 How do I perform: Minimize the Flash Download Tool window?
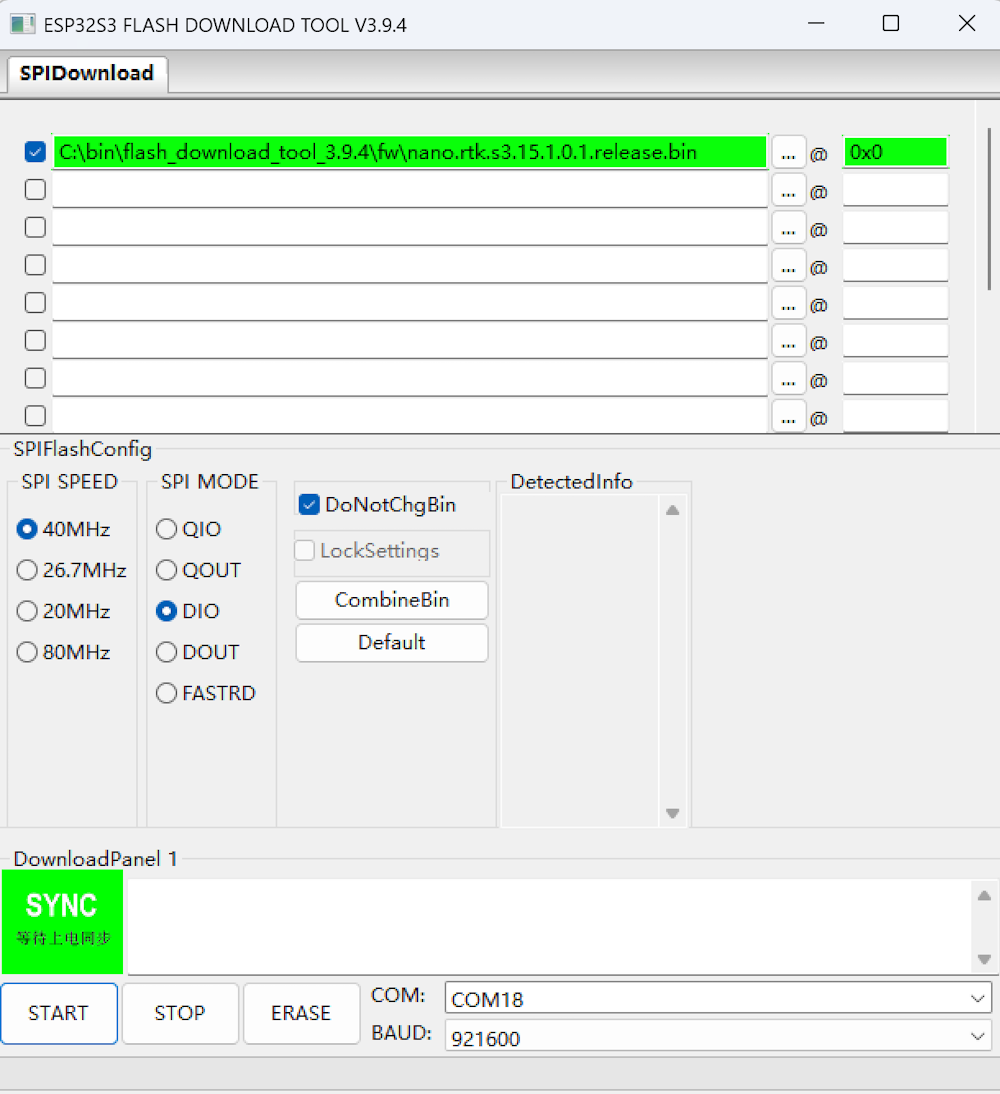816,24
